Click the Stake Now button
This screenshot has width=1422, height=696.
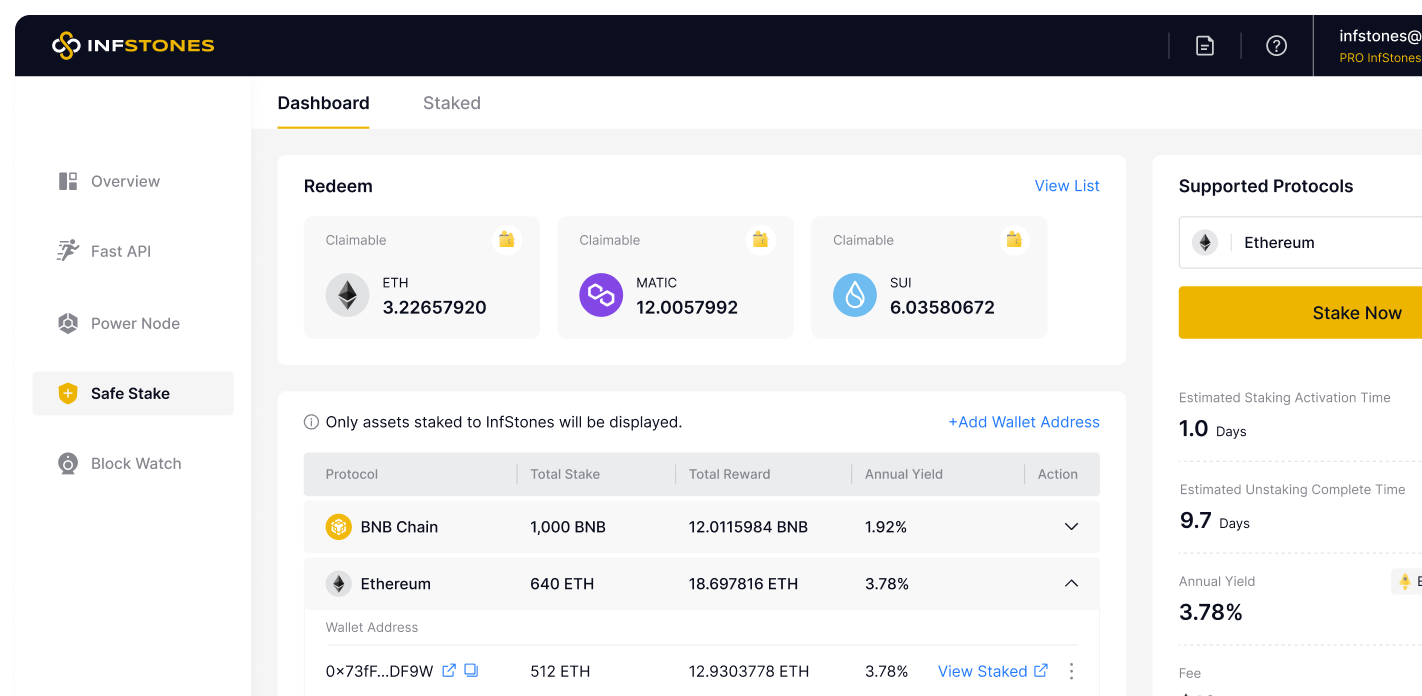(1300, 313)
